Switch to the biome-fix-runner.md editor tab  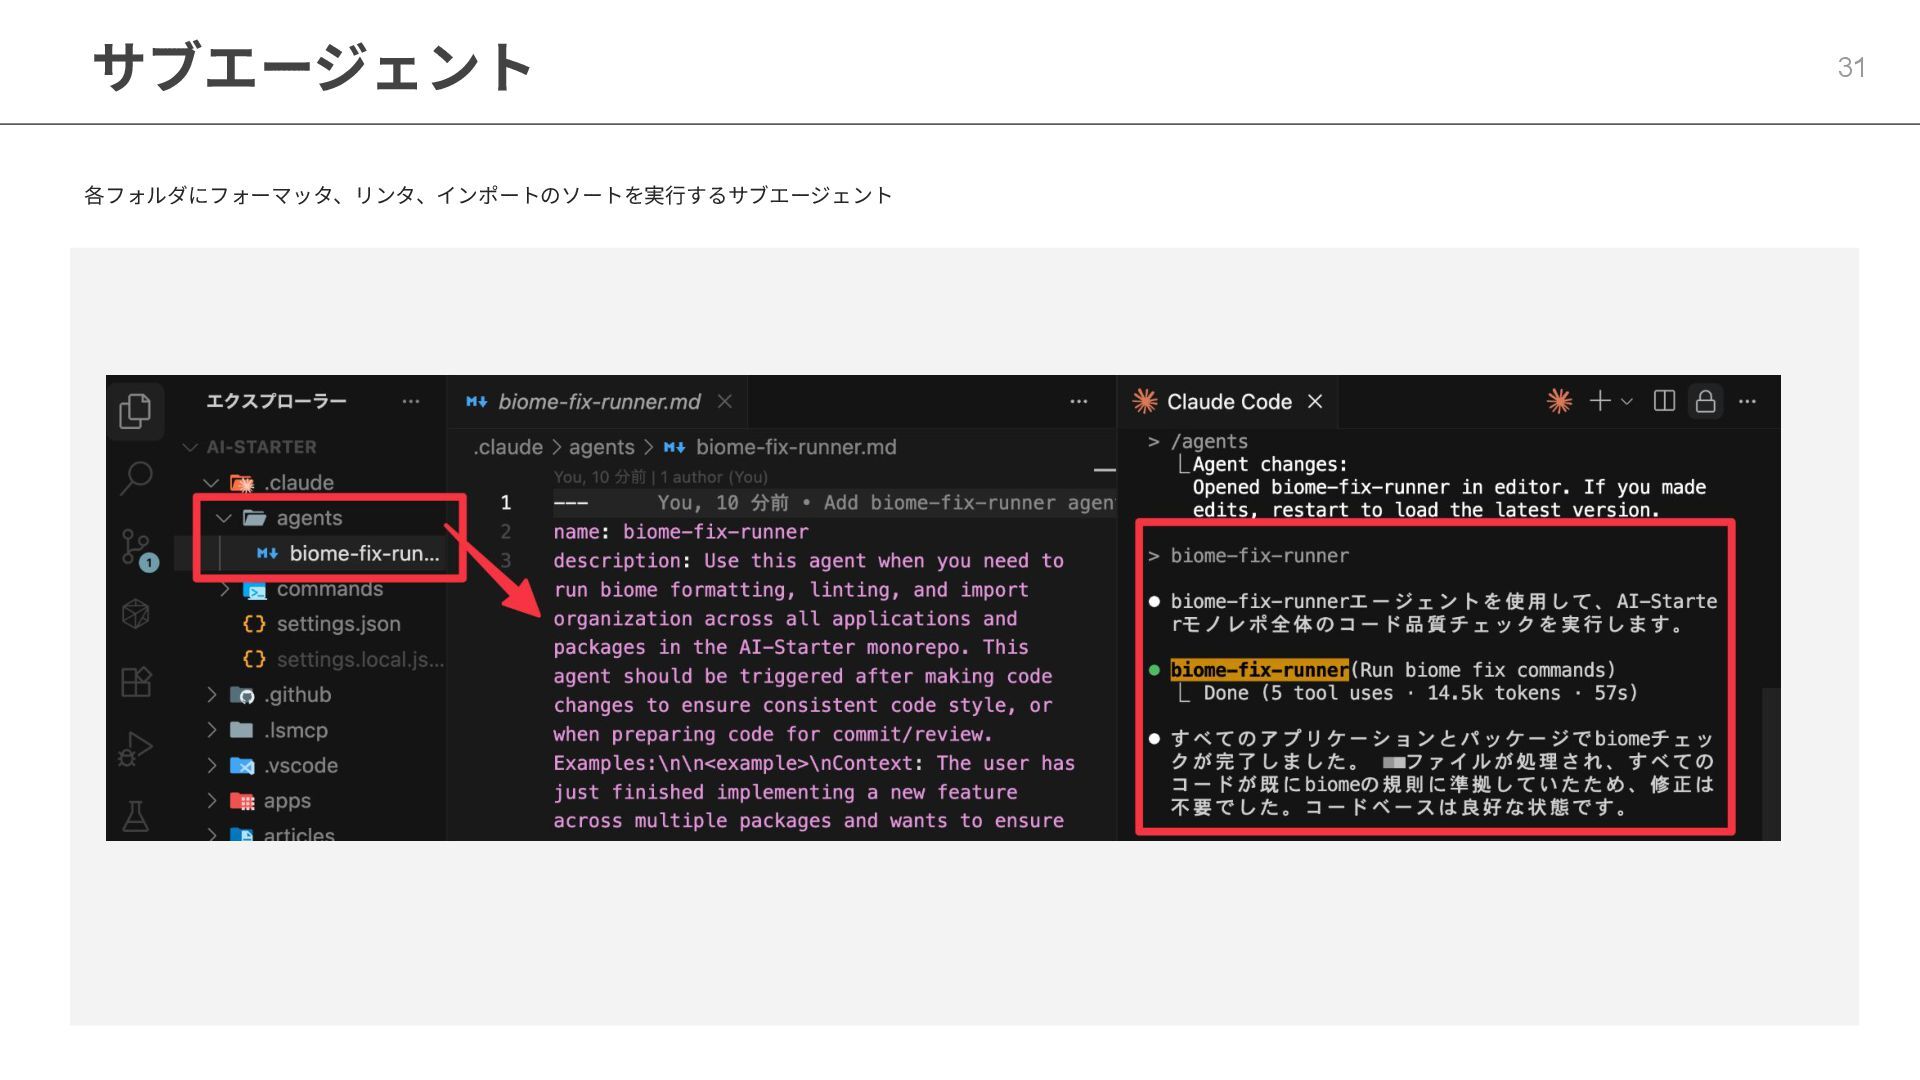click(x=598, y=401)
